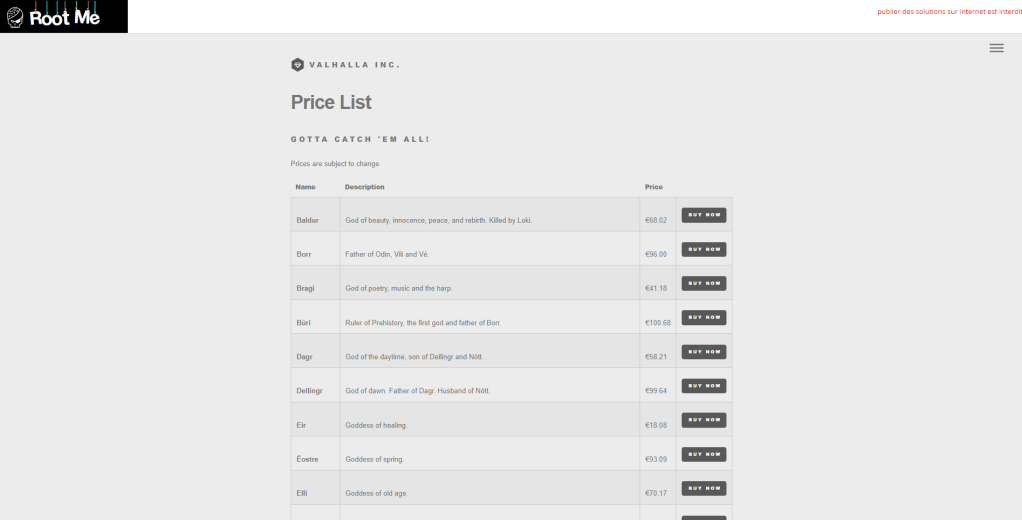This screenshot has width=1022, height=520.
Task: Select the Price List heading
Action: pos(331,102)
